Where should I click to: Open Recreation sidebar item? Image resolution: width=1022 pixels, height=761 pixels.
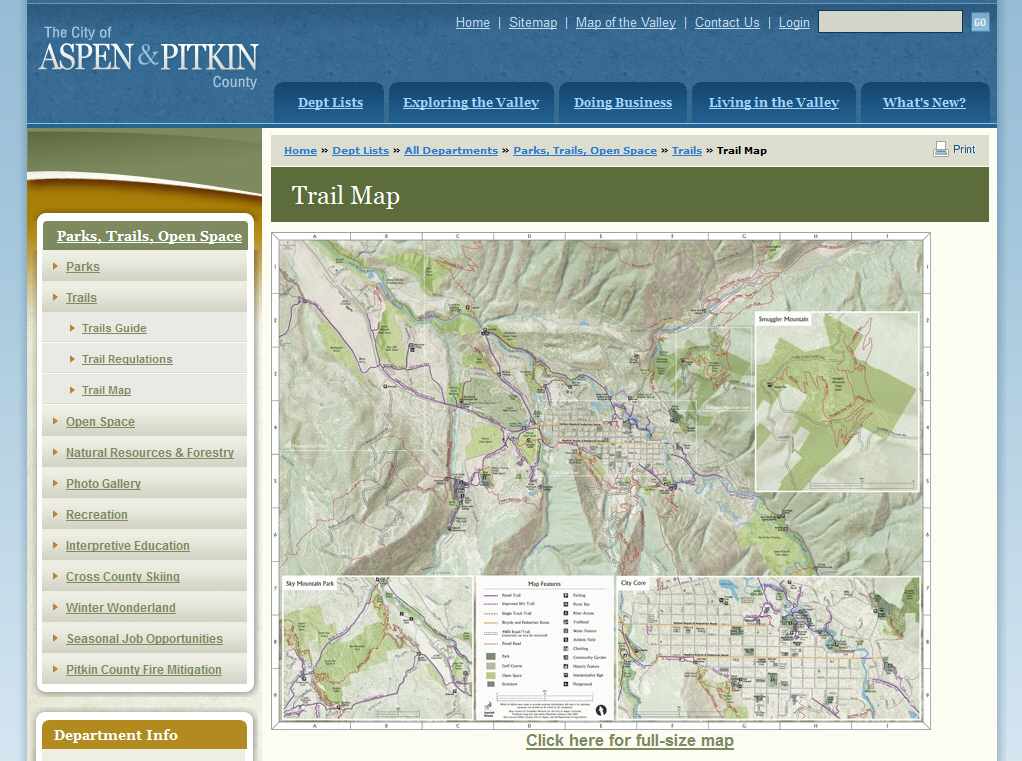pos(96,515)
